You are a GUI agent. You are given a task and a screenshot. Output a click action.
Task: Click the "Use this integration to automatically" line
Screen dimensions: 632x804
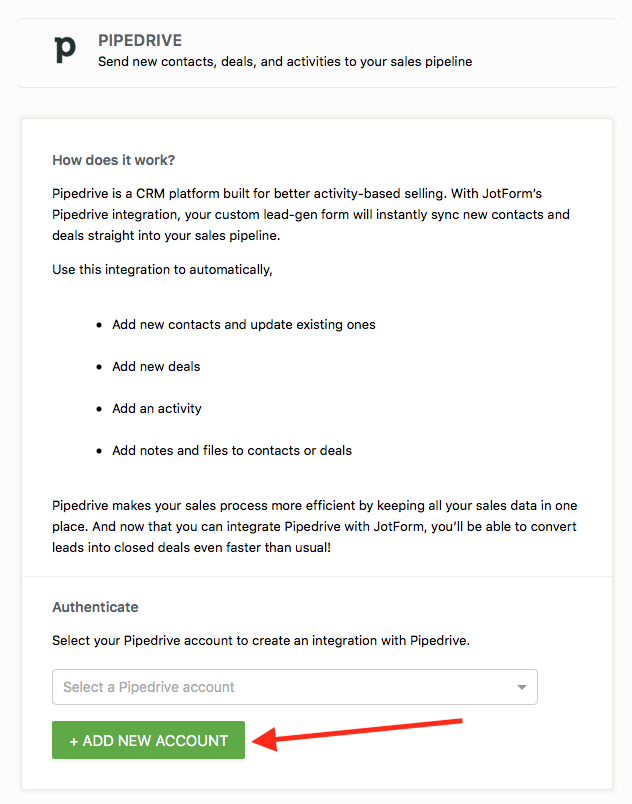tap(162, 270)
